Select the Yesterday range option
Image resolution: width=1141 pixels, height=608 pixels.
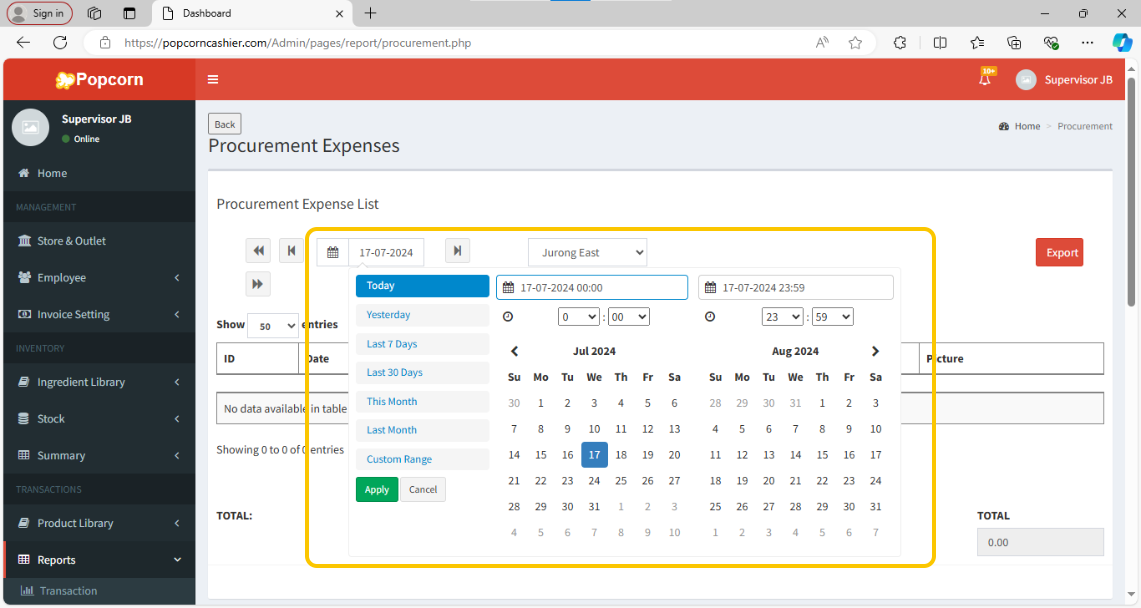click(422, 315)
